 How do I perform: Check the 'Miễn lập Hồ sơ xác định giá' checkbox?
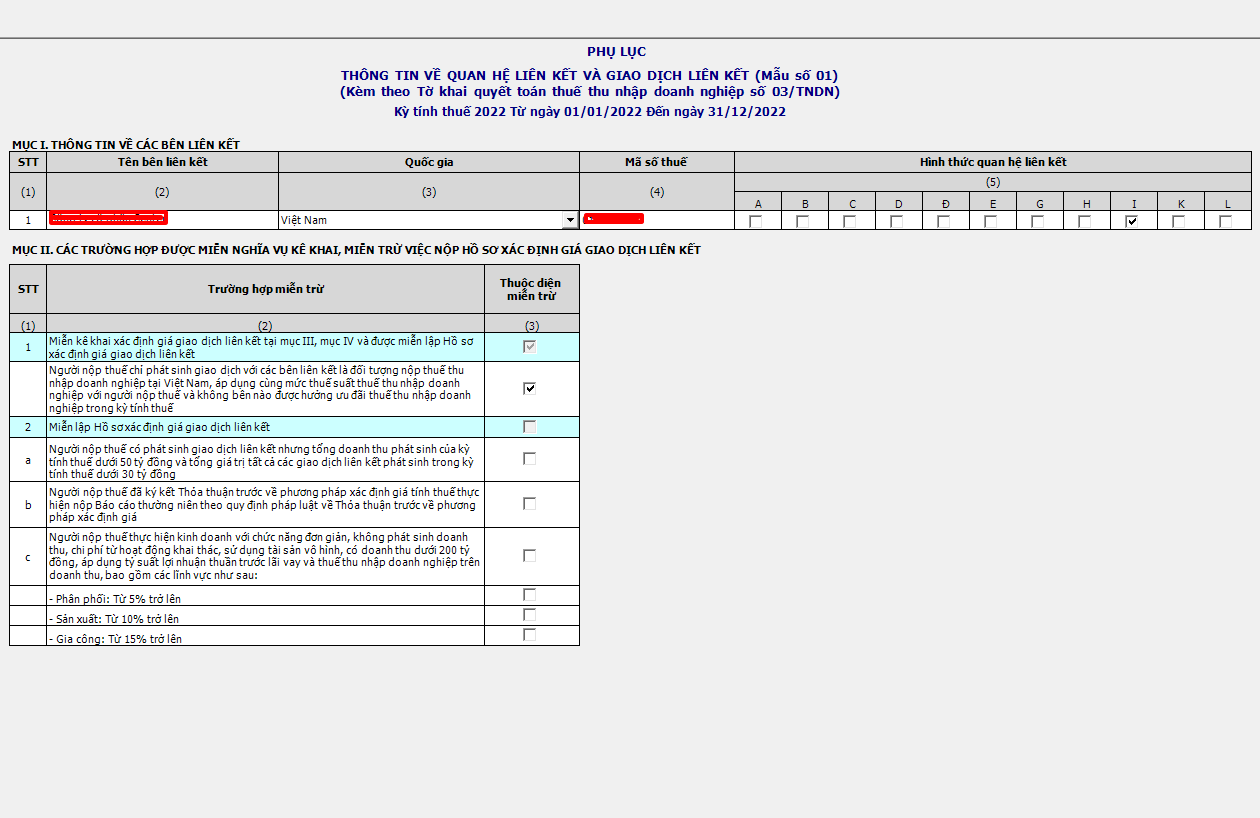530,427
